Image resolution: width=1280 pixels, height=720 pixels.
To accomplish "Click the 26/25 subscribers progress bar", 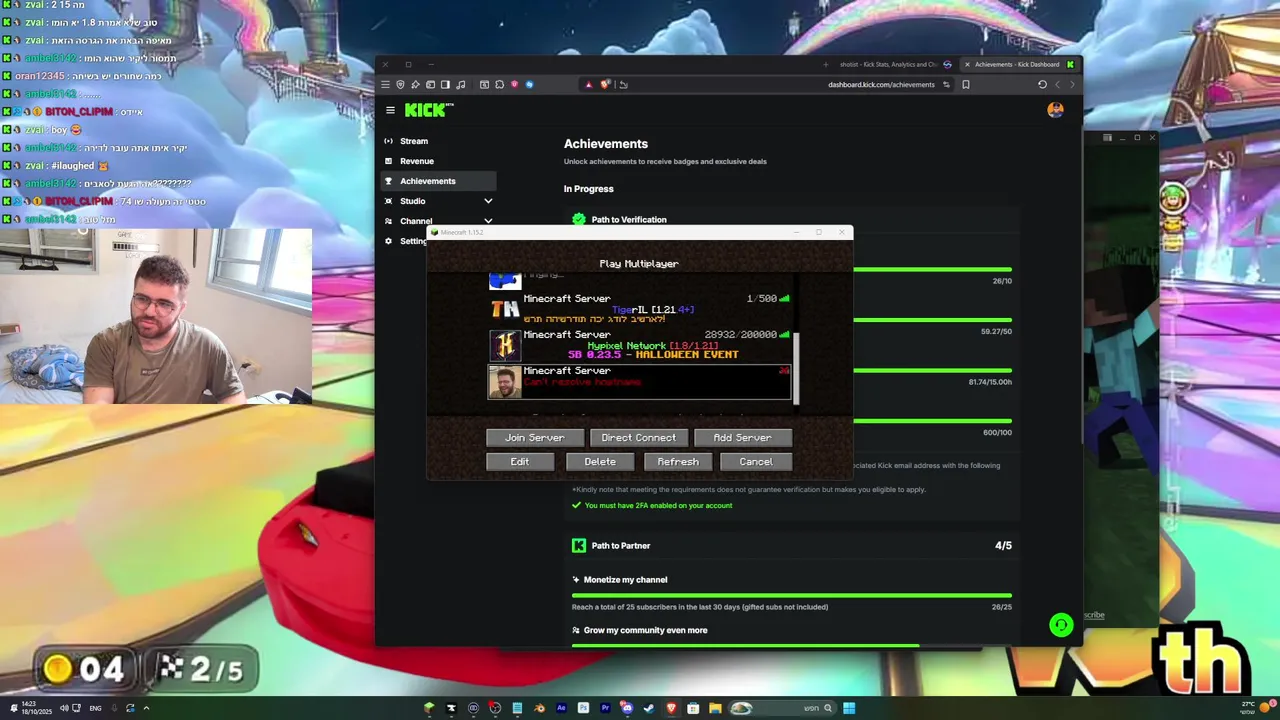I will [792, 595].
